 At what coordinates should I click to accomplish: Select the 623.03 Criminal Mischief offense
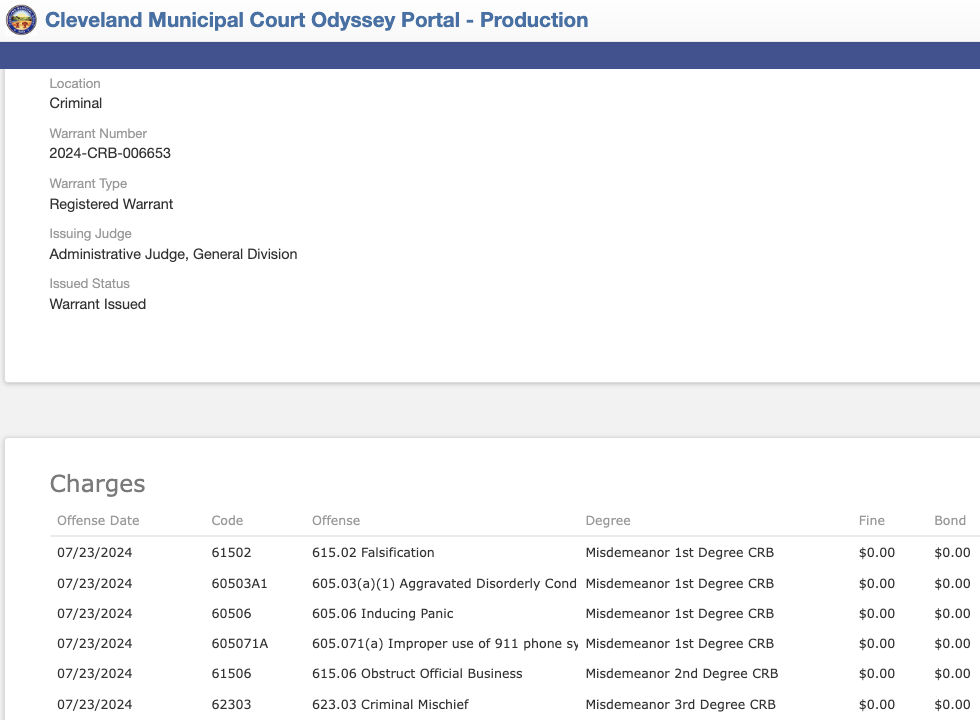click(390, 704)
